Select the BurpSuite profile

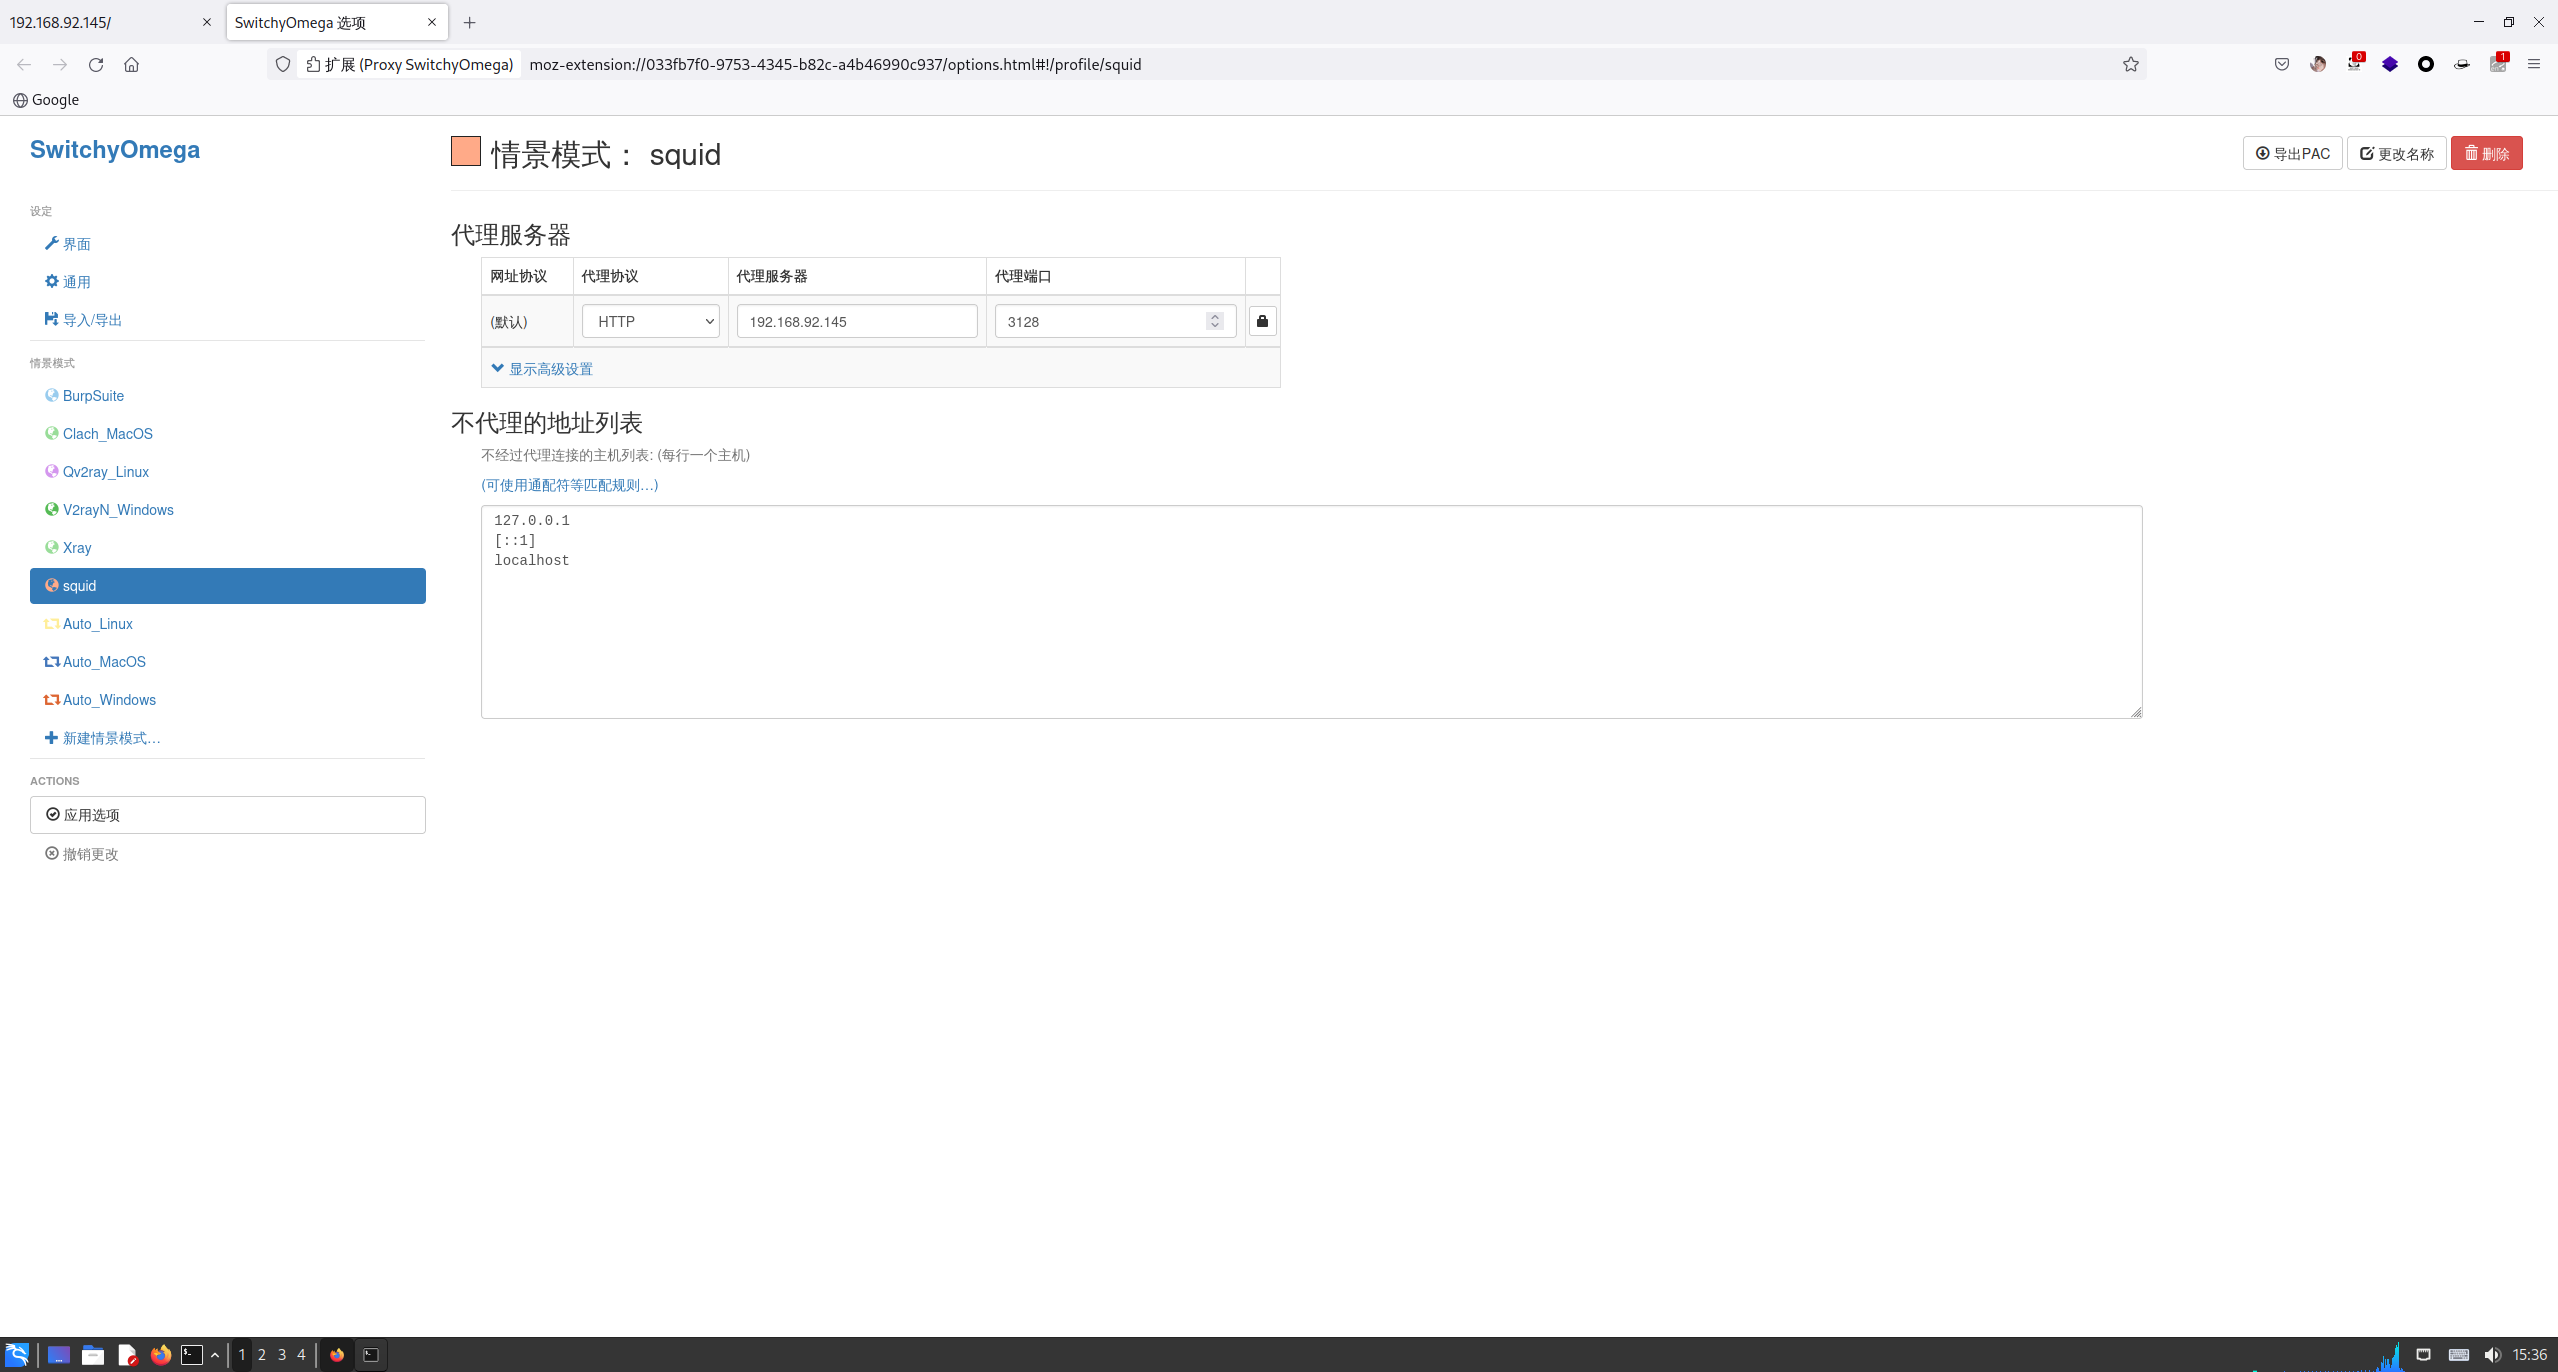pyautogui.click(x=85, y=396)
